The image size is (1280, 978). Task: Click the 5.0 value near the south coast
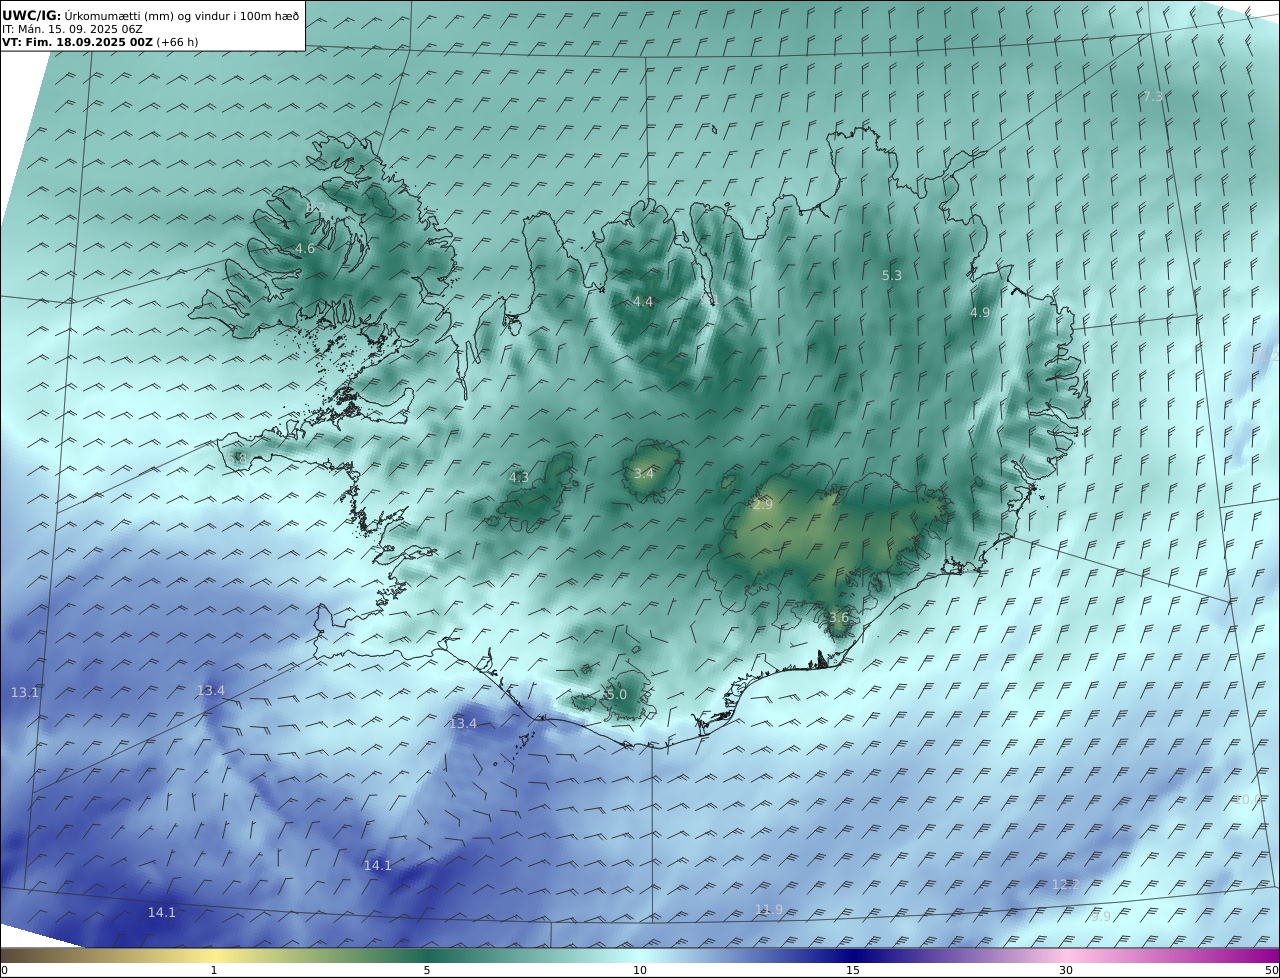617,695
